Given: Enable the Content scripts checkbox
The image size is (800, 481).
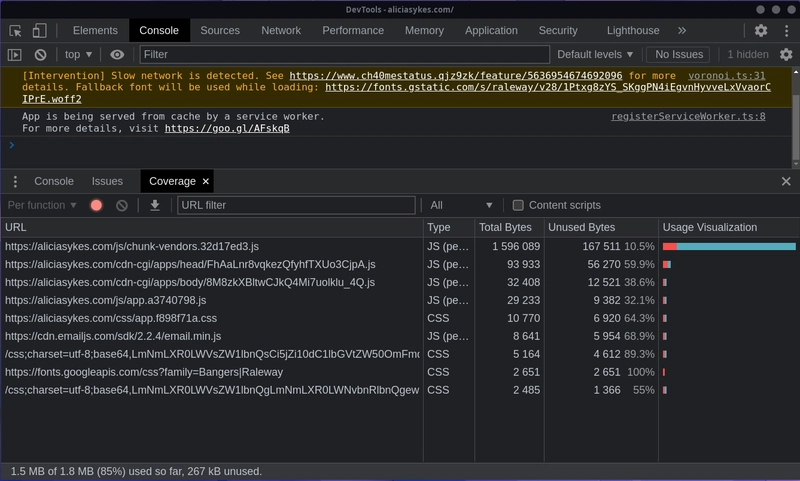Looking at the screenshot, I should click(518, 205).
